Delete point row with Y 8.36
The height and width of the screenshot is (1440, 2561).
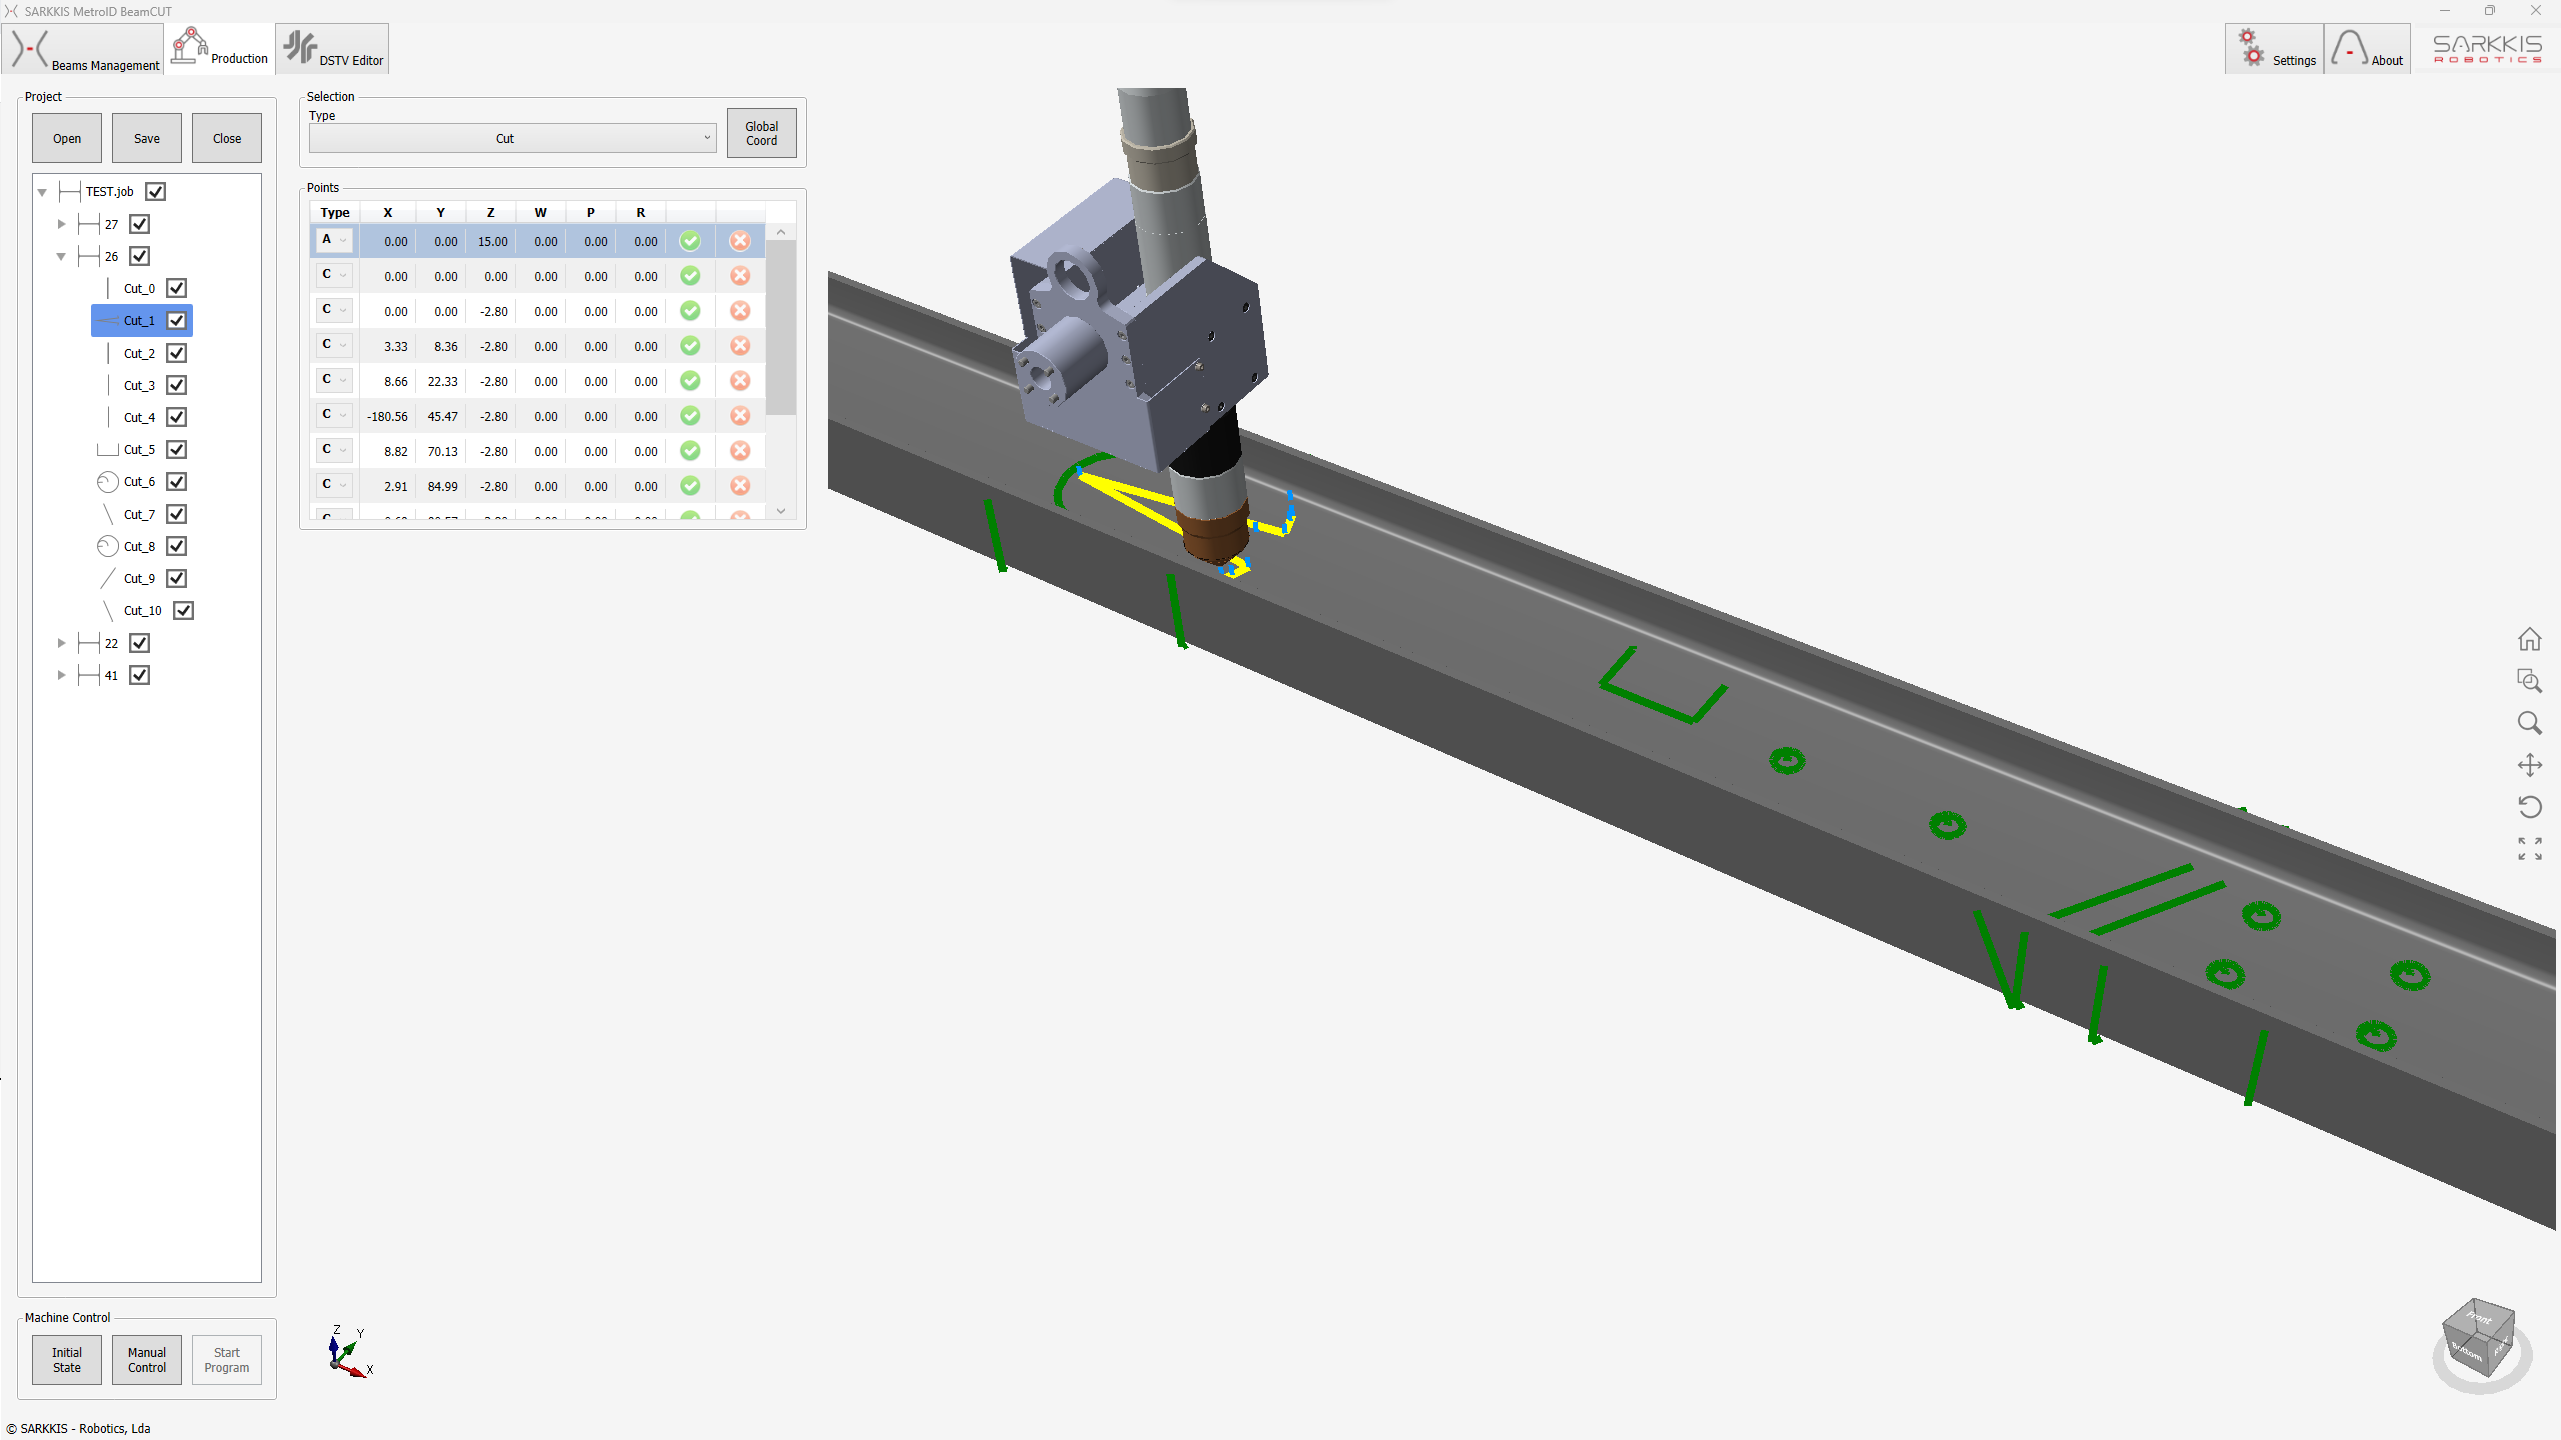[740, 346]
